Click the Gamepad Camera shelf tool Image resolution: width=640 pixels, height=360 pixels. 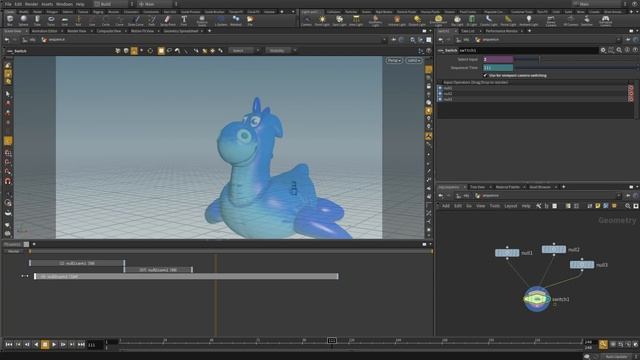coord(606,20)
